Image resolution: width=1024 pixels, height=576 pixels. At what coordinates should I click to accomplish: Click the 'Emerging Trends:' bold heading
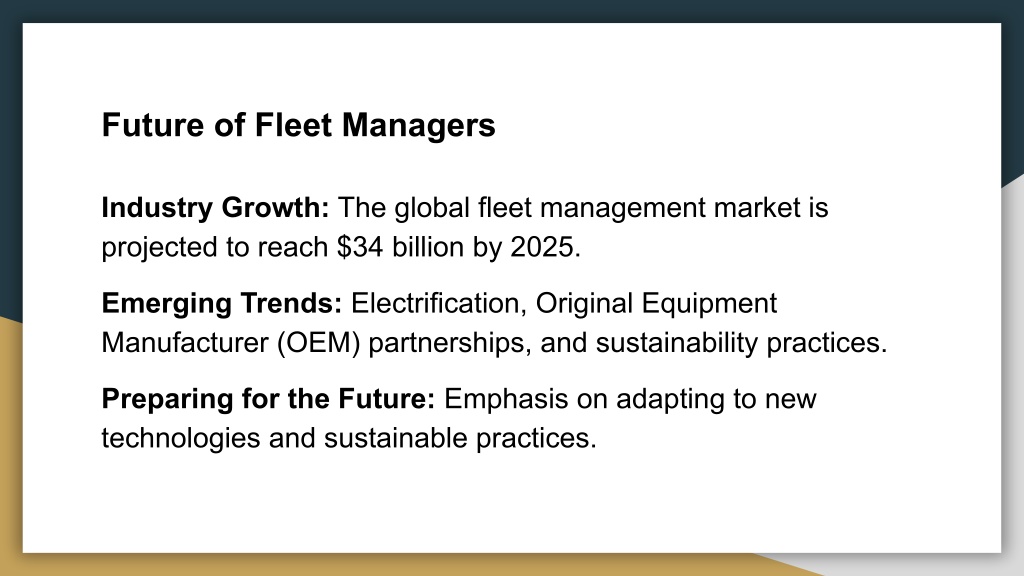(x=221, y=303)
